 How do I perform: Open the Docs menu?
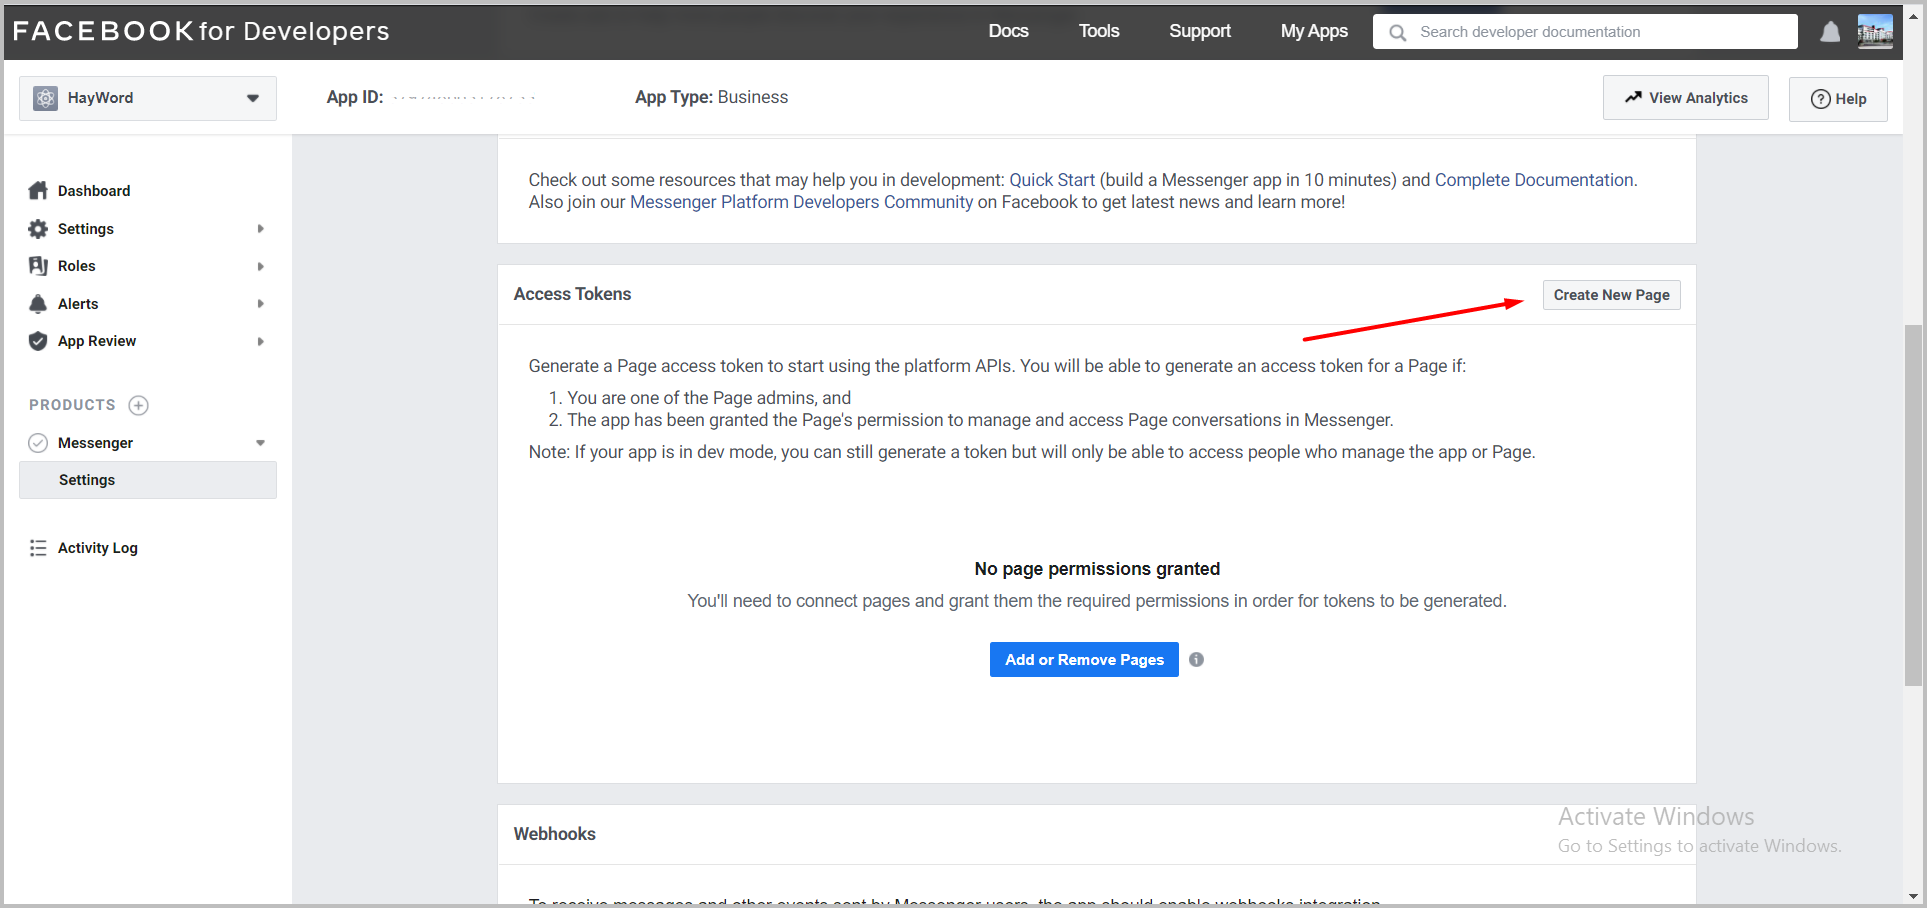(x=1008, y=31)
